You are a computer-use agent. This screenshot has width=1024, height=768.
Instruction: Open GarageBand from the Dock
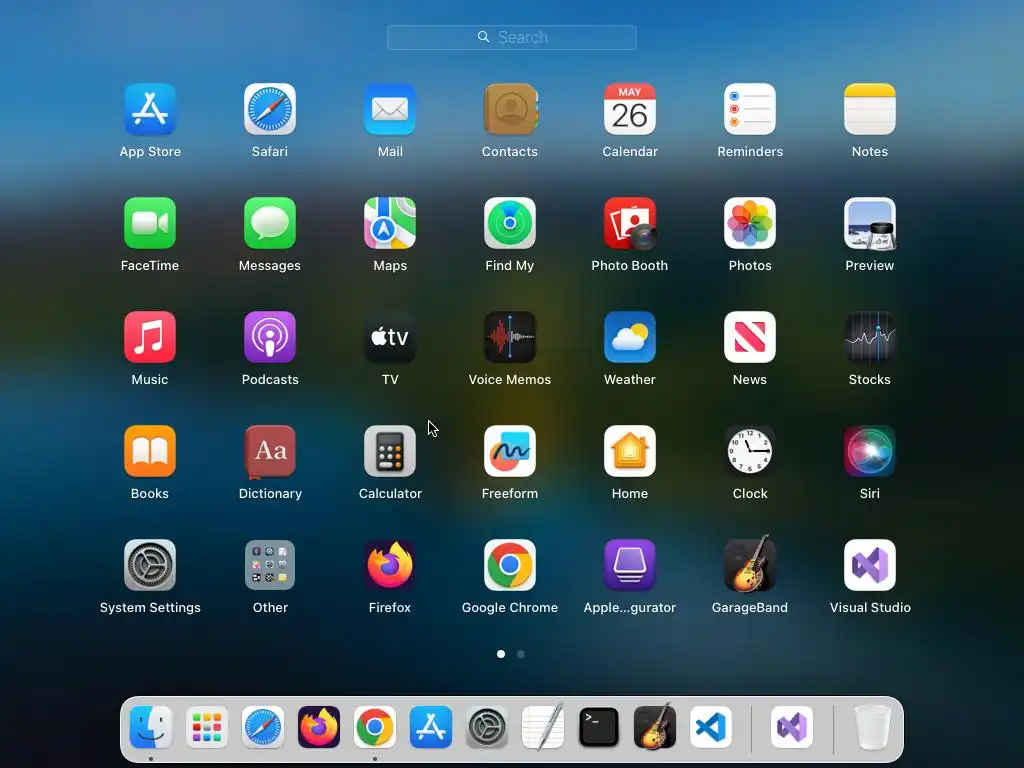pyautogui.click(x=655, y=726)
